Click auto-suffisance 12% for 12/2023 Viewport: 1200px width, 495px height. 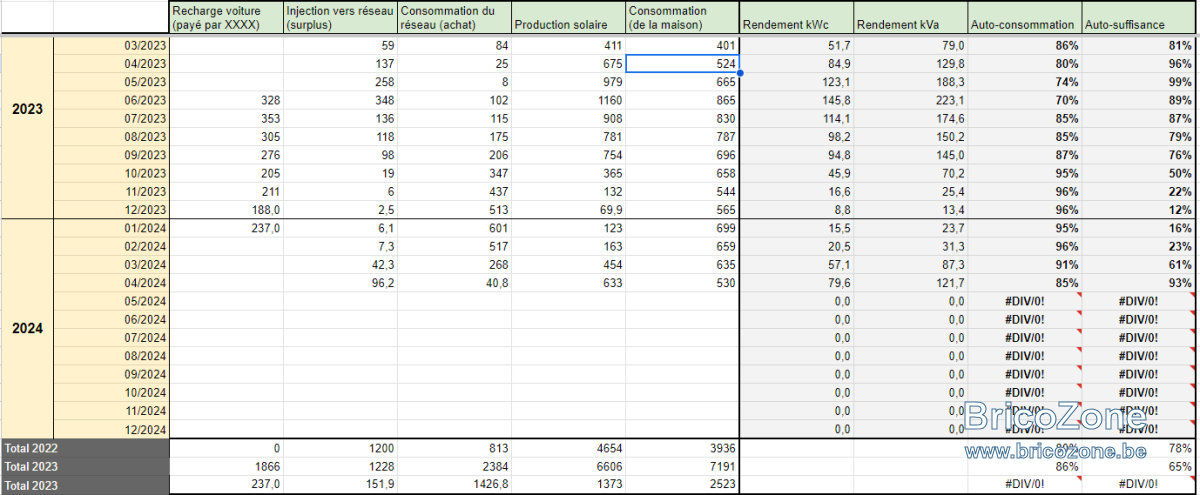coord(1139,210)
